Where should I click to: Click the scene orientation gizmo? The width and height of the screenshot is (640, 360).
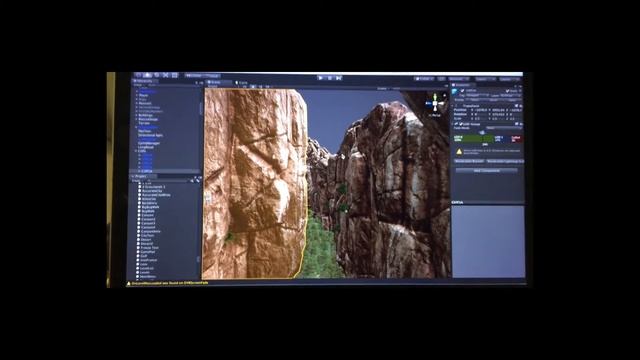coord(435,103)
